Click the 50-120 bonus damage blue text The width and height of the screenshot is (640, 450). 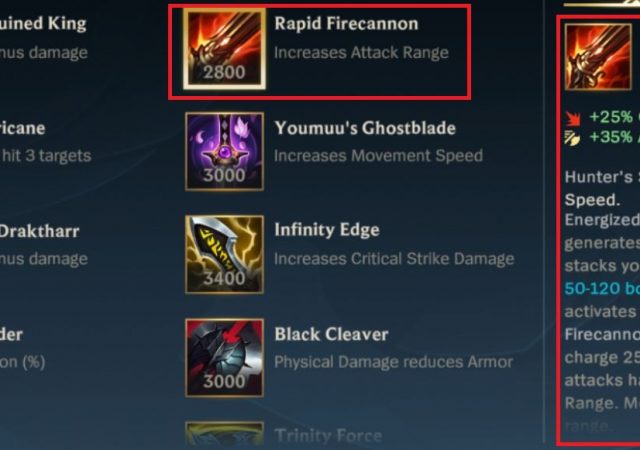point(602,289)
